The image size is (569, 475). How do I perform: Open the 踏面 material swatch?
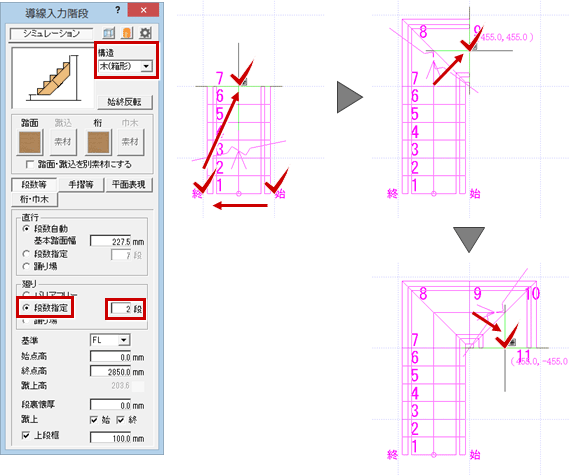pos(30,142)
